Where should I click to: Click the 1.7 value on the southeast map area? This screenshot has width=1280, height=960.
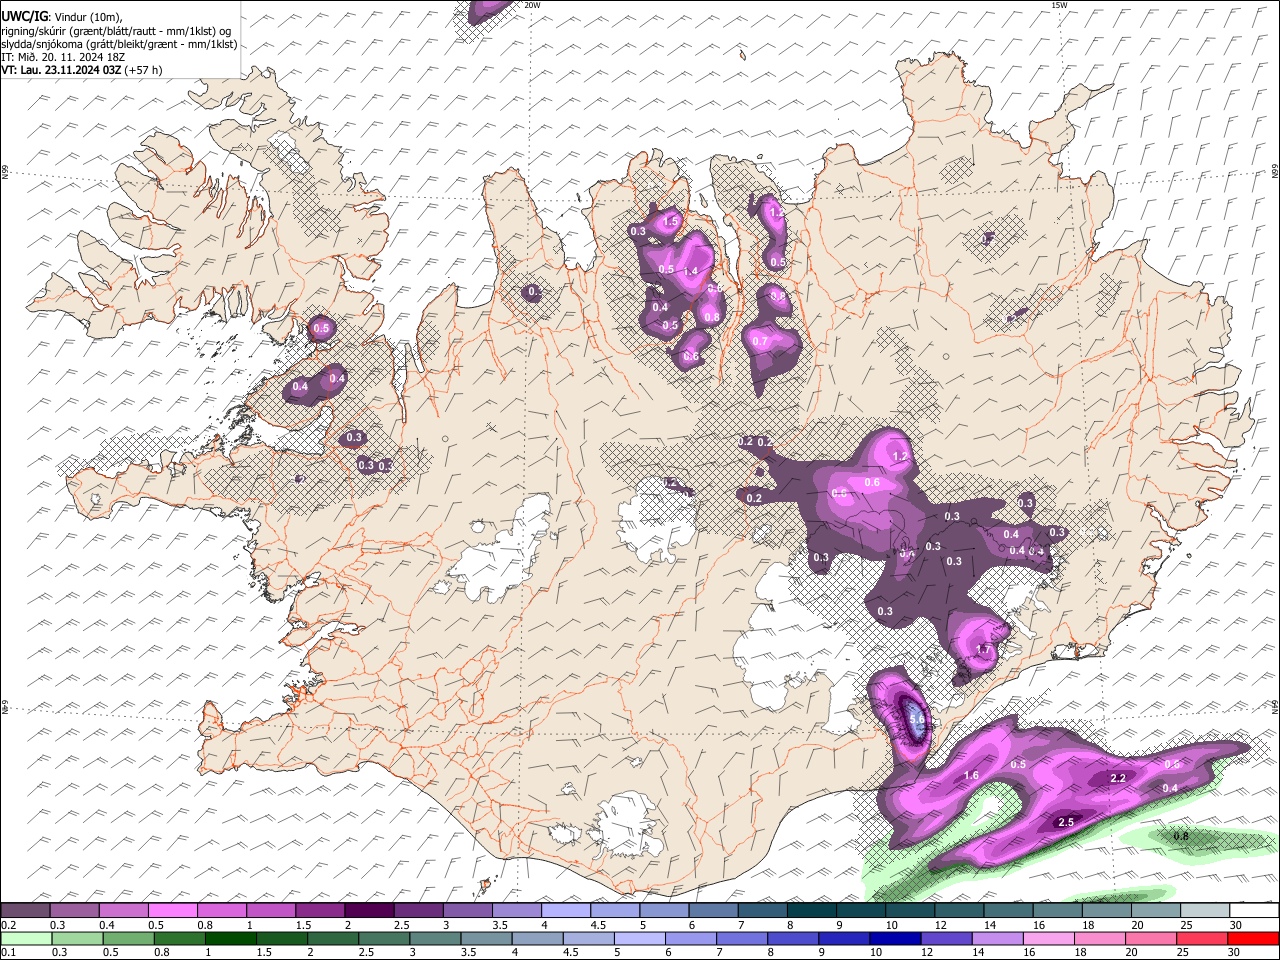[983, 650]
